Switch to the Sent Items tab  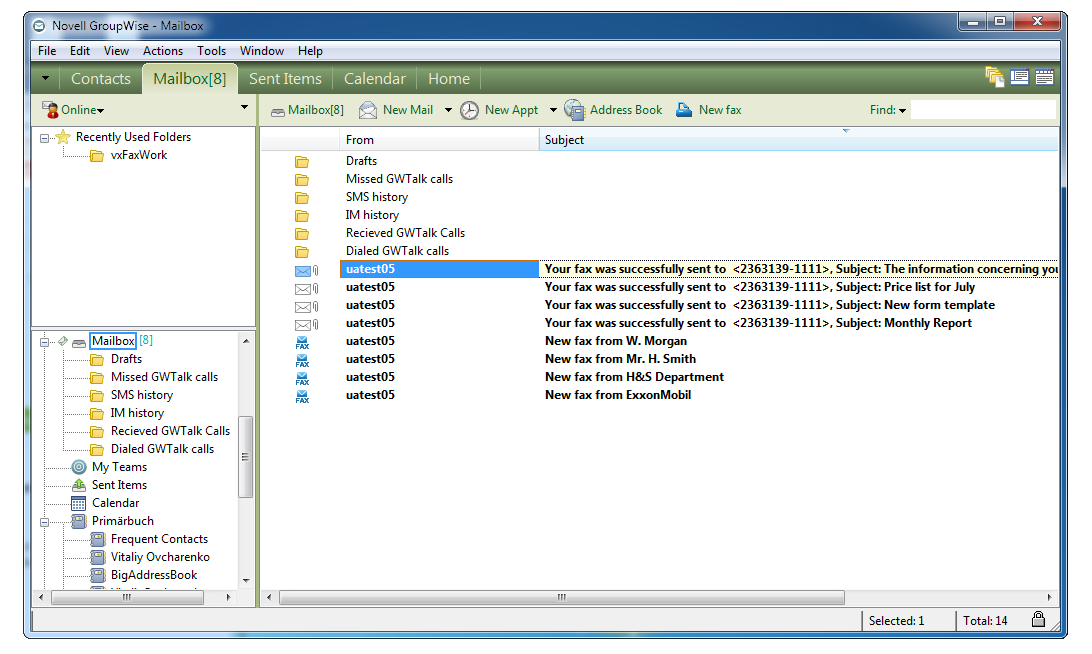[x=285, y=79]
